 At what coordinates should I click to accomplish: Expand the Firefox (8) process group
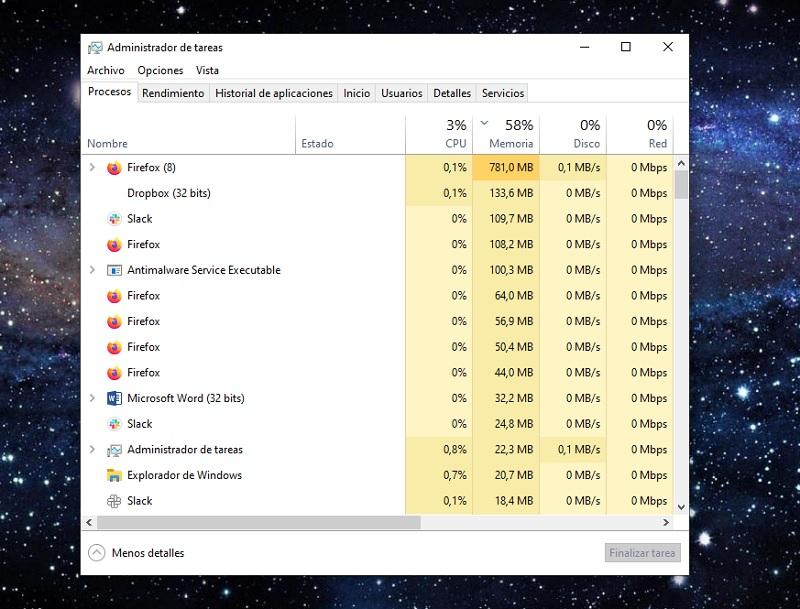click(92, 167)
